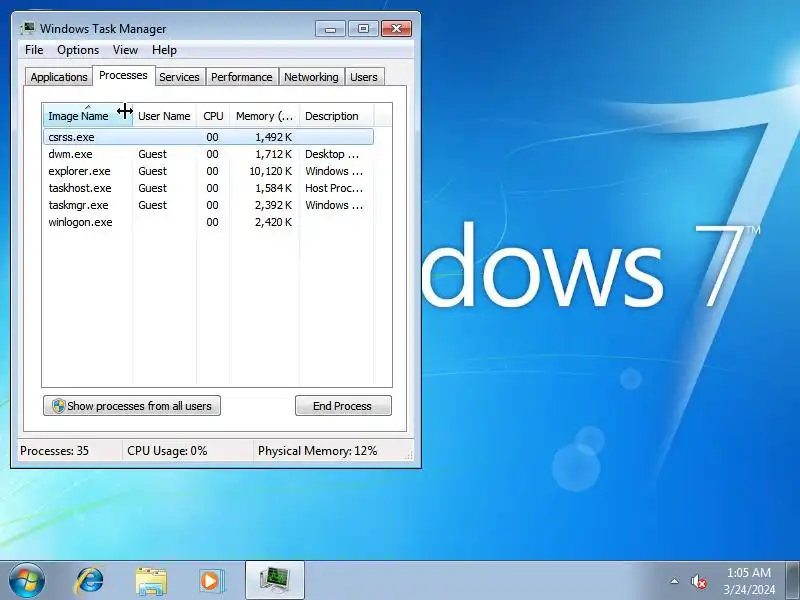Open the Options menu
The width and height of the screenshot is (800, 600).
(78, 50)
